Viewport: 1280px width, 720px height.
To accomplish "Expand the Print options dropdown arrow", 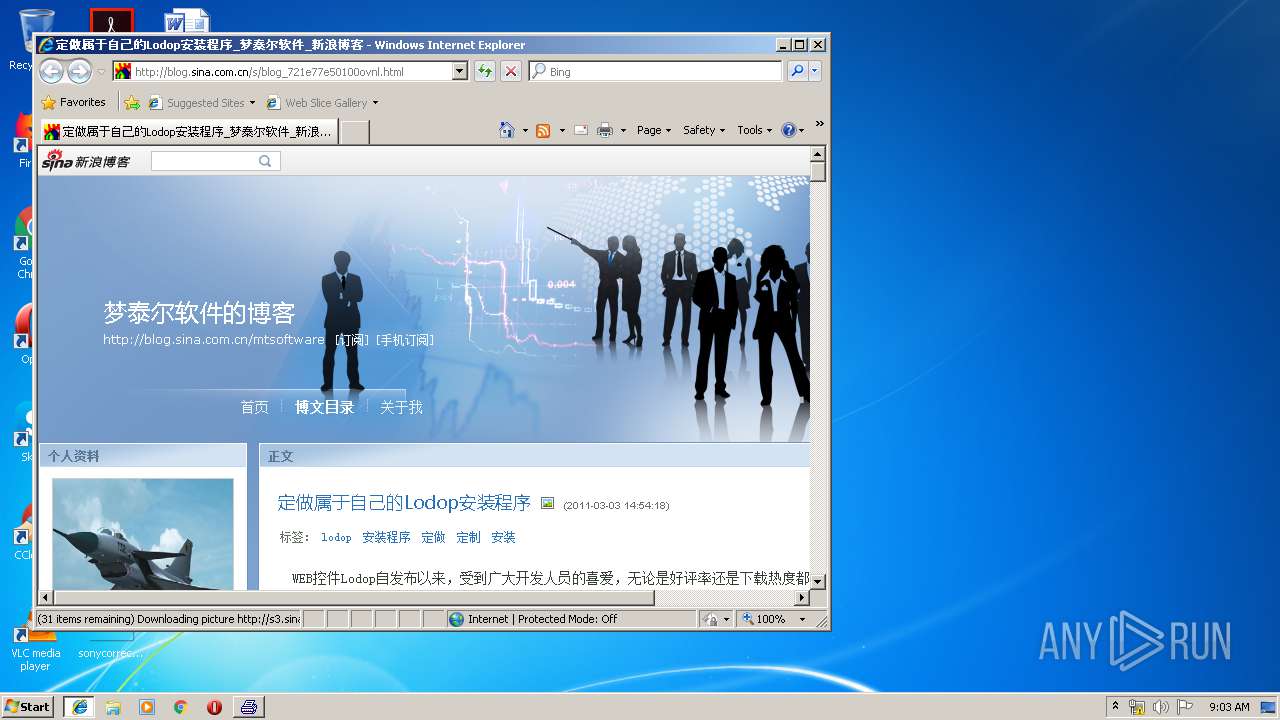I will (x=623, y=130).
